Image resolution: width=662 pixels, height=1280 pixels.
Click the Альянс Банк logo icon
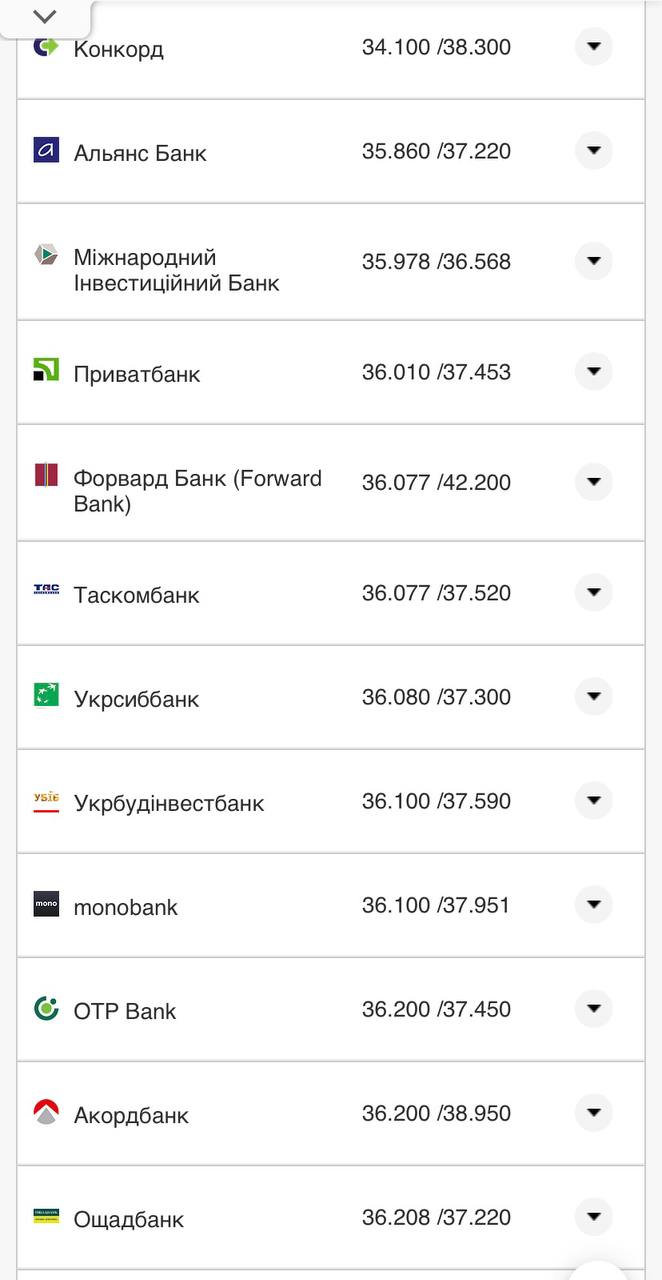click(46, 150)
